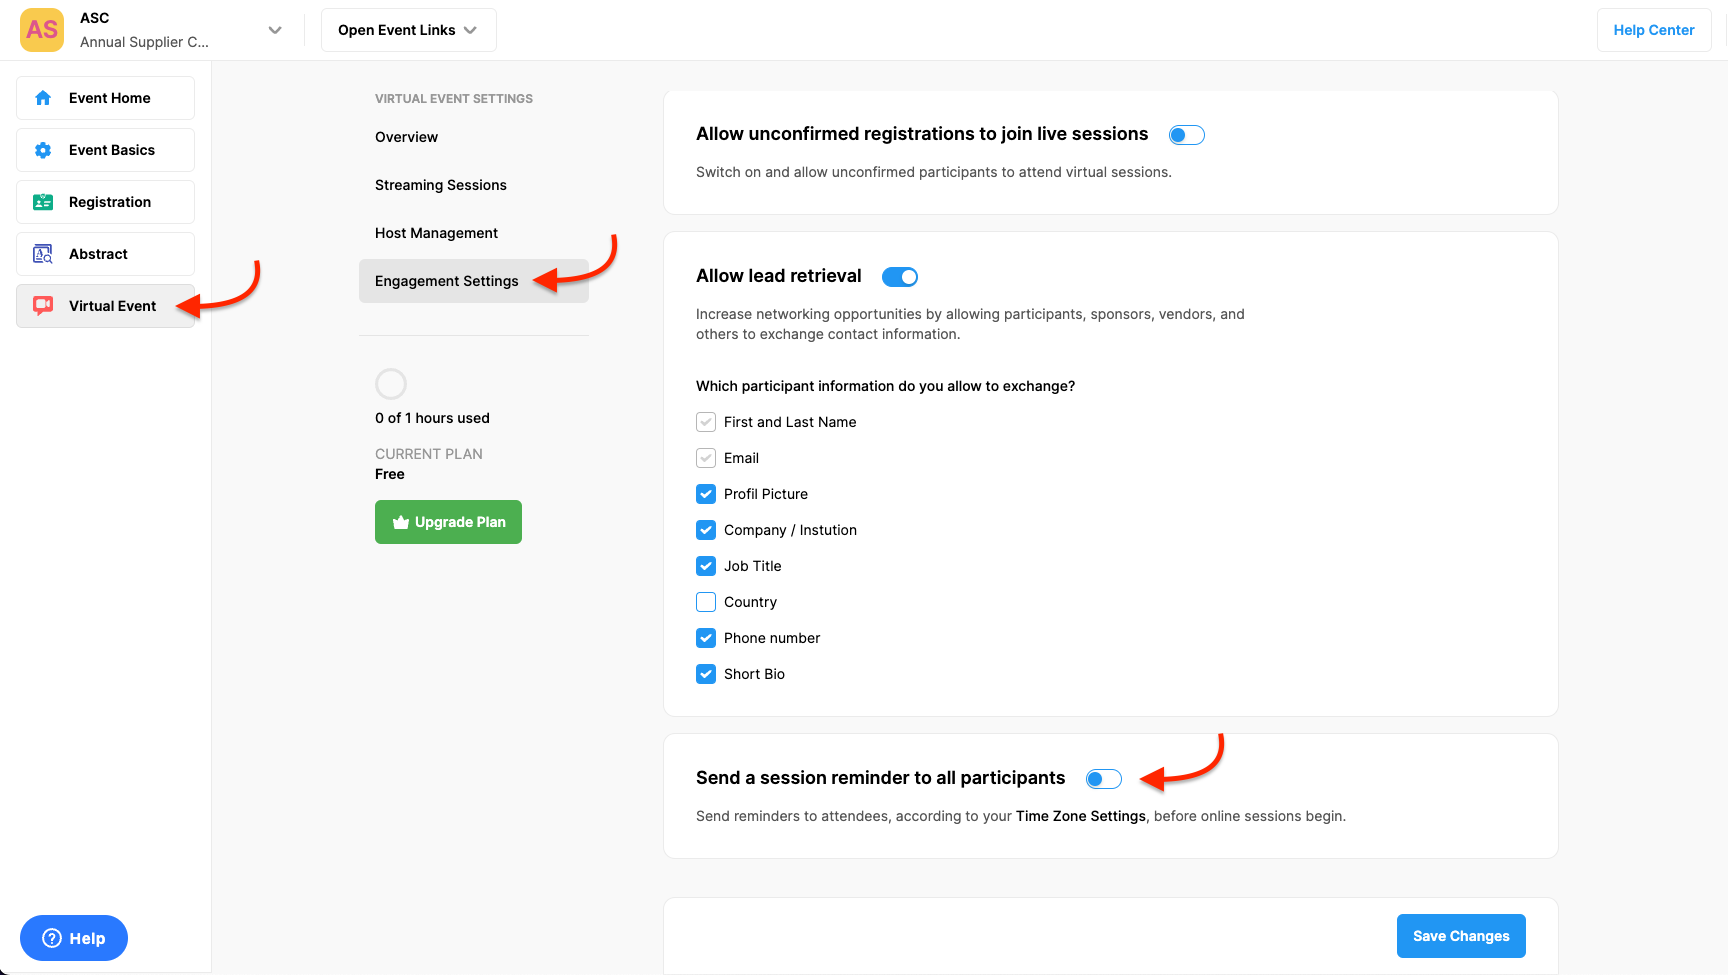Click the Virtual Event camera icon

pyautogui.click(x=43, y=306)
